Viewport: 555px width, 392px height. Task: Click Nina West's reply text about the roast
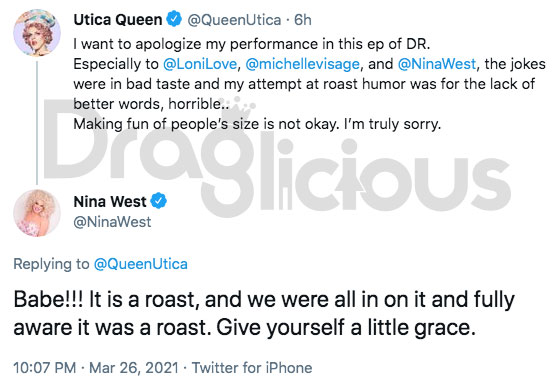(x=264, y=313)
